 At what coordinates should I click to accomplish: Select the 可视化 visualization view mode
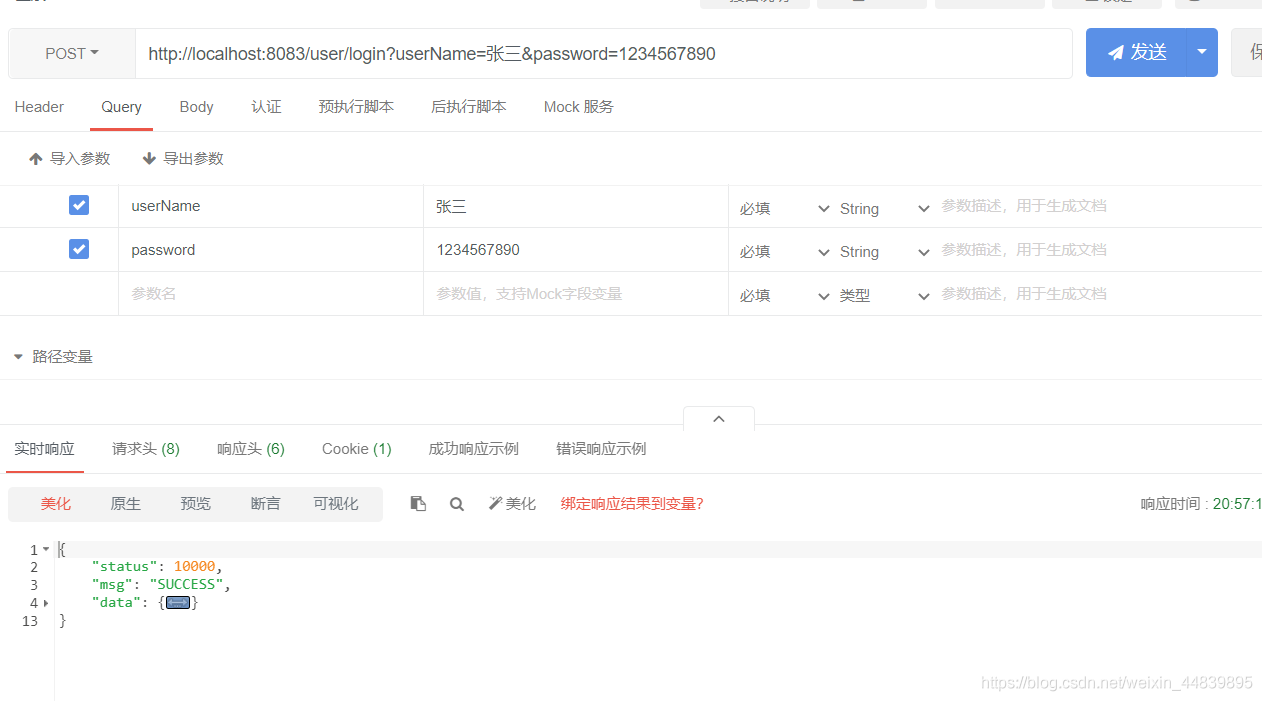point(336,504)
